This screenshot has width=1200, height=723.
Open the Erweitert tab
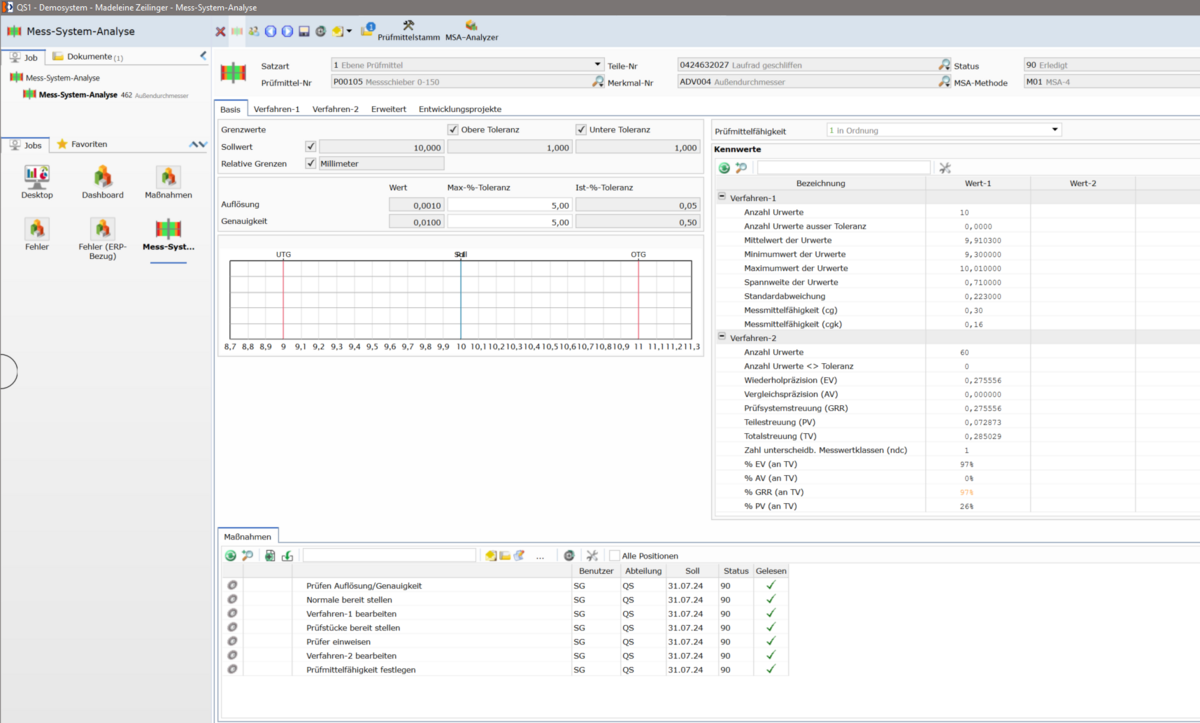coord(388,108)
